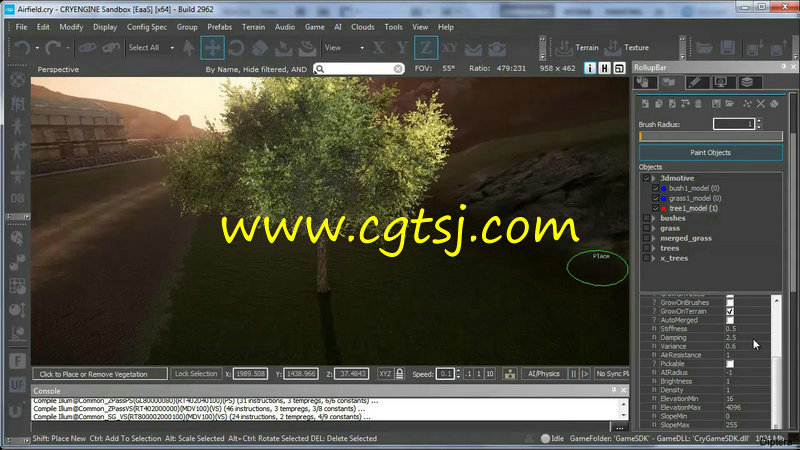Click the Unlink objects chain icon
Viewport: 800px width, 450px height.
(x=111, y=48)
